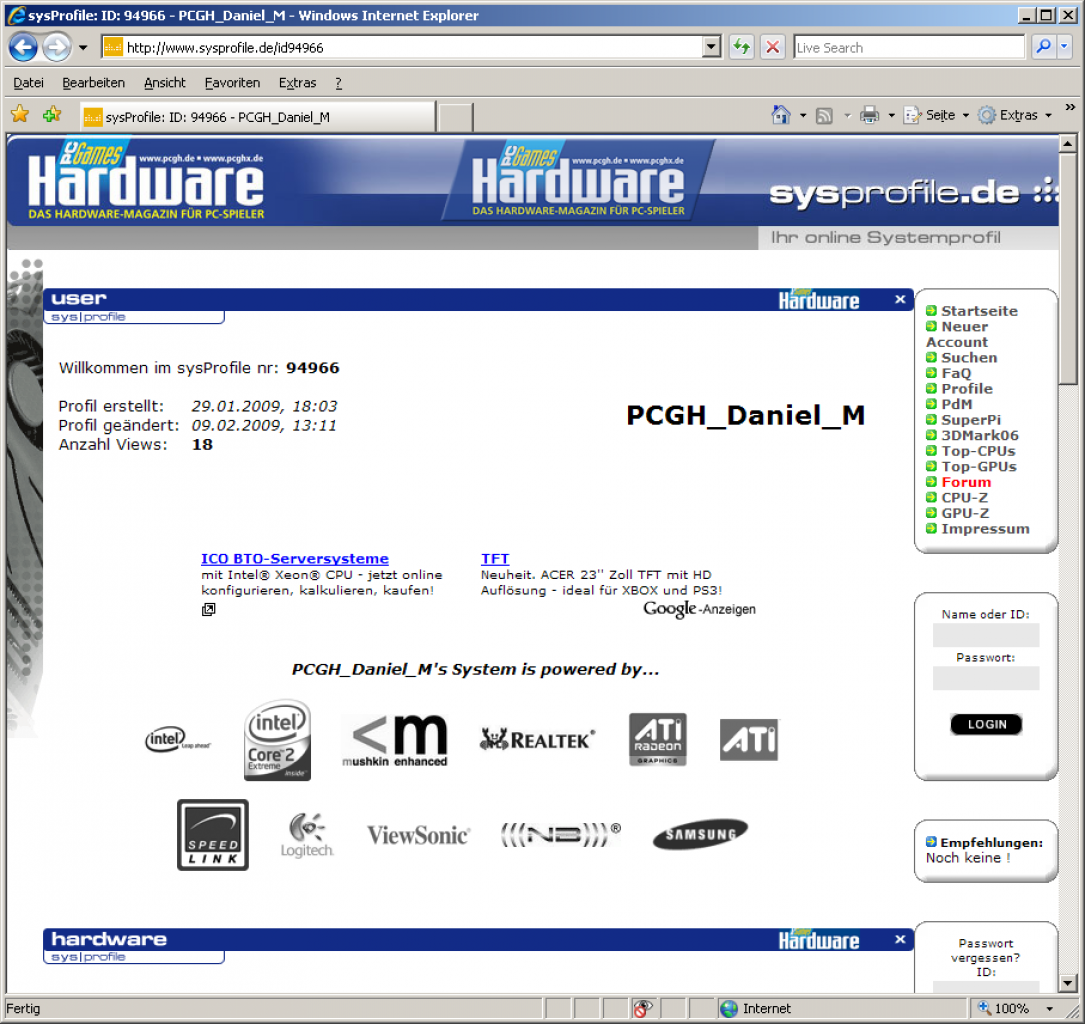Click the ViewSonic logo
This screenshot has height=1024, width=1085.
418,835
